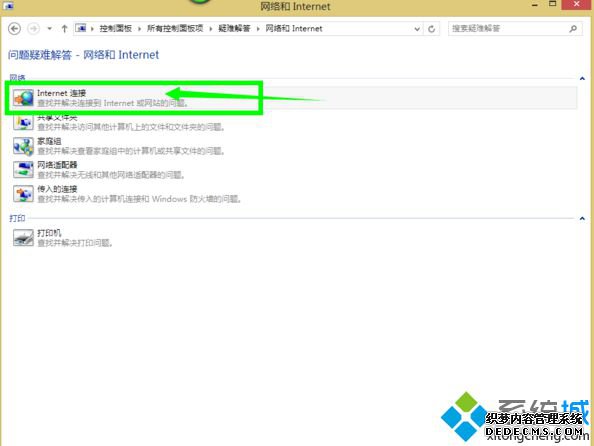Collapse the 打印 section chevron
Screen dimensions: 594x446
point(582,219)
